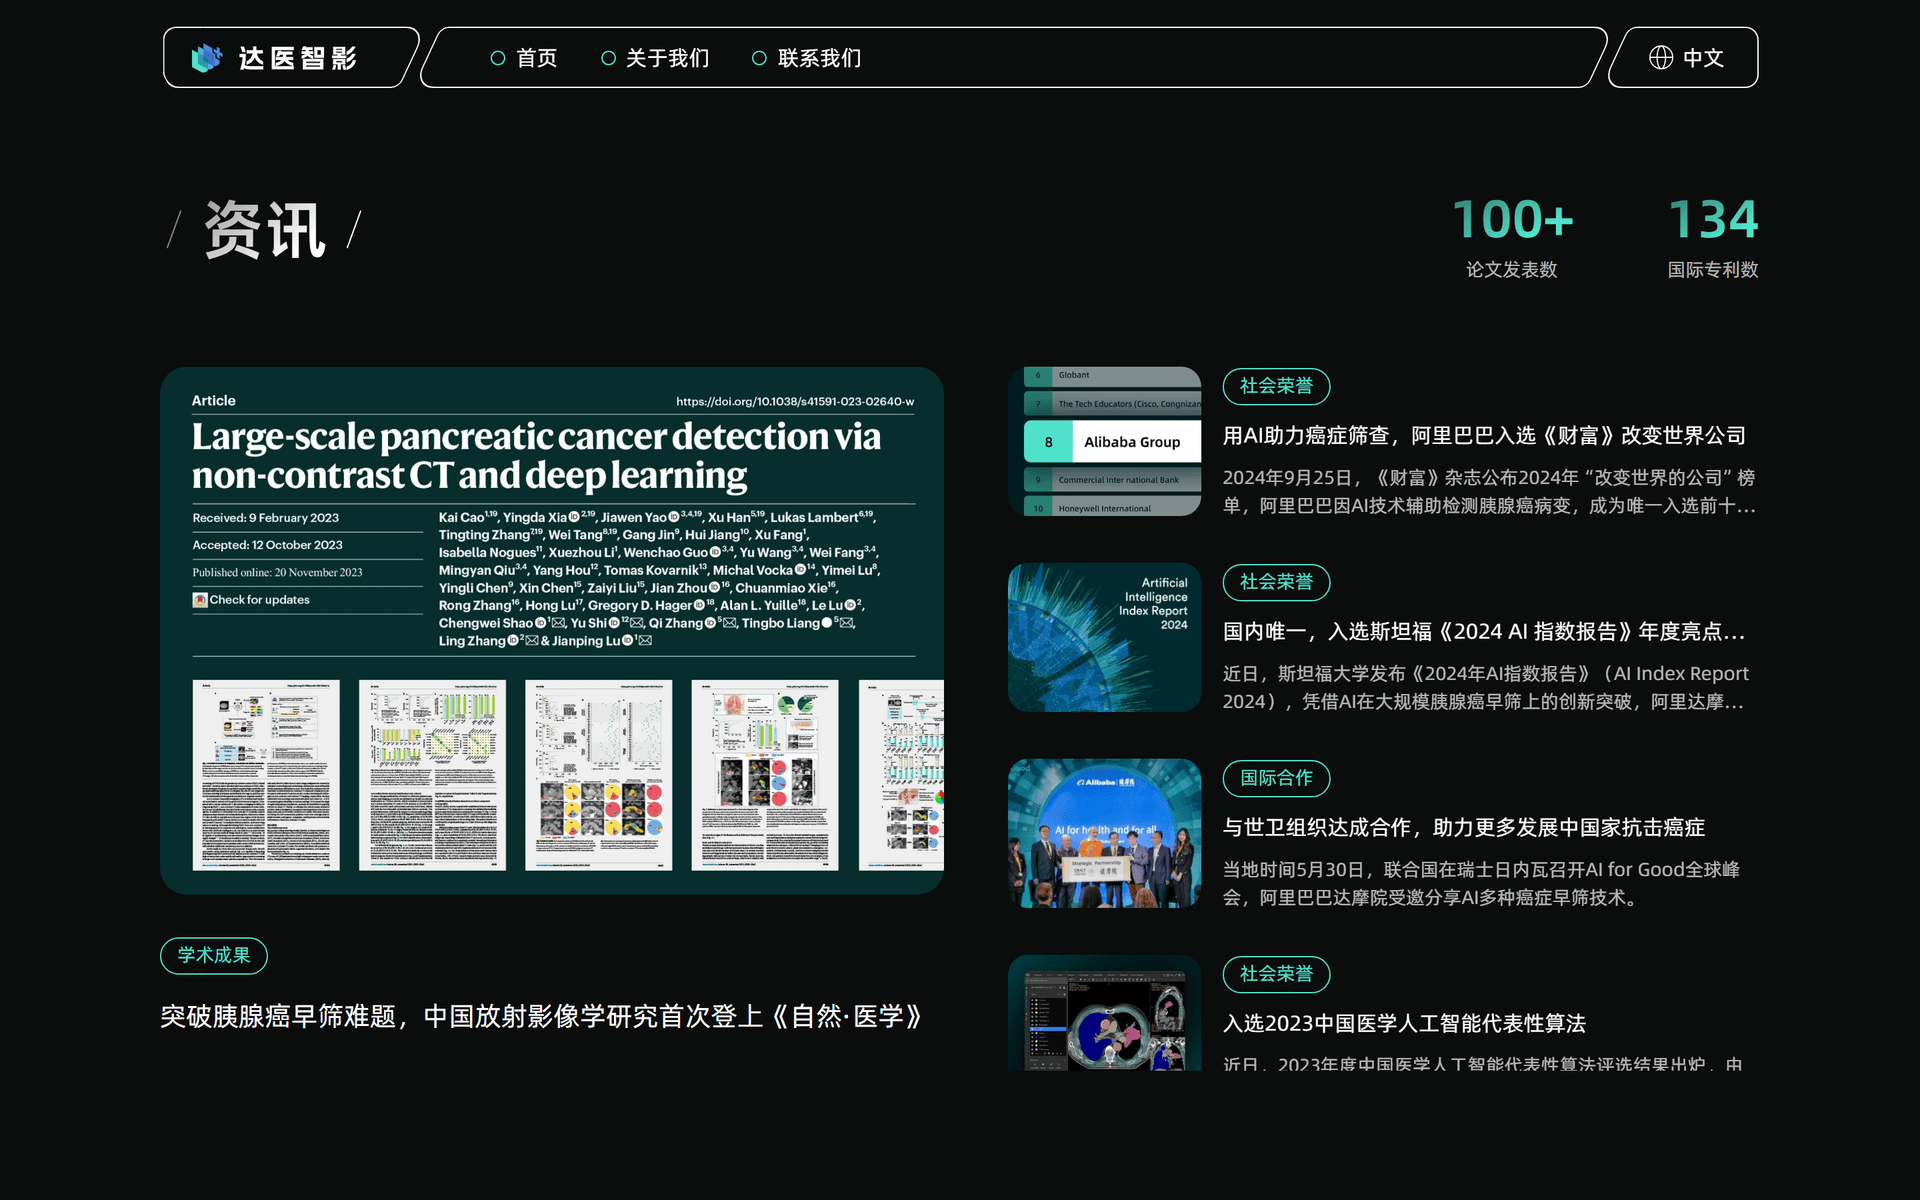Click summary text starting 2024年9月25日
Screen dimensions: 1920x1200
click(x=1489, y=491)
